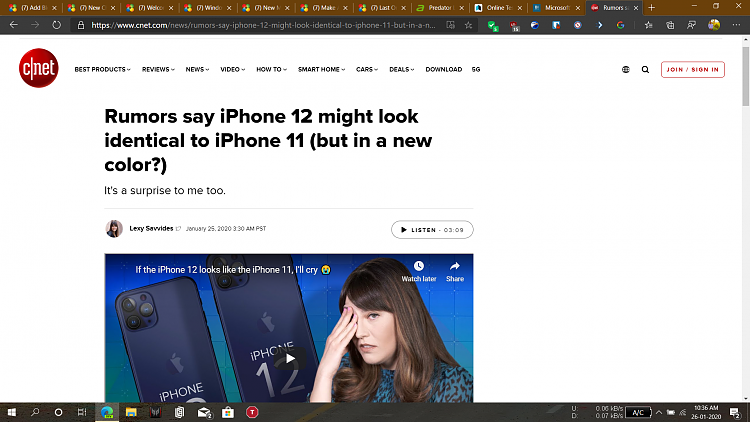The image size is (750, 422).
Task: Click the Watch later clock icon
Action: (419, 266)
